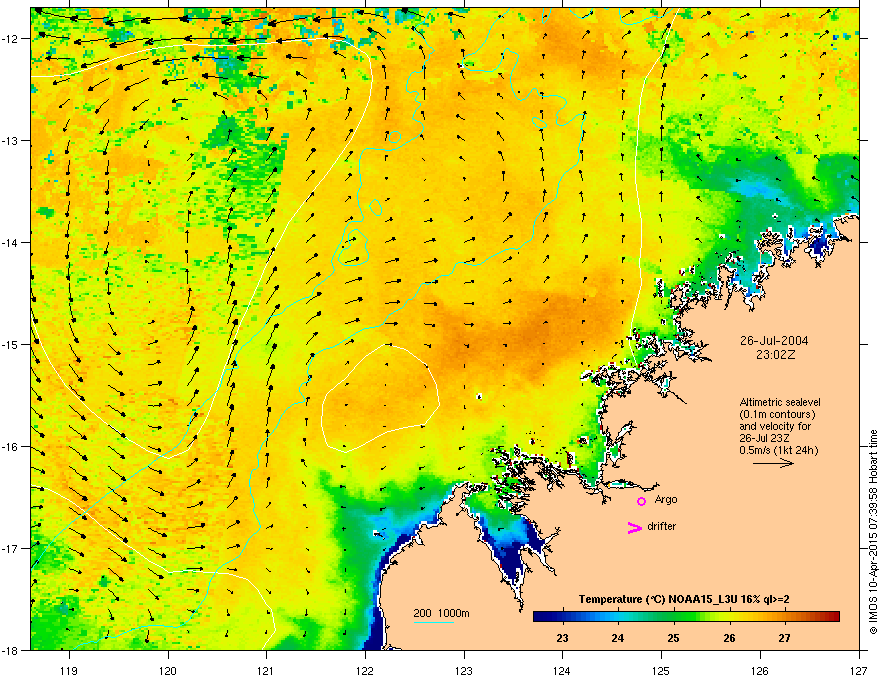Click the 0.5m/s (1kt 24h) text
The image size is (880, 680).
pyautogui.click(x=778, y=450)
